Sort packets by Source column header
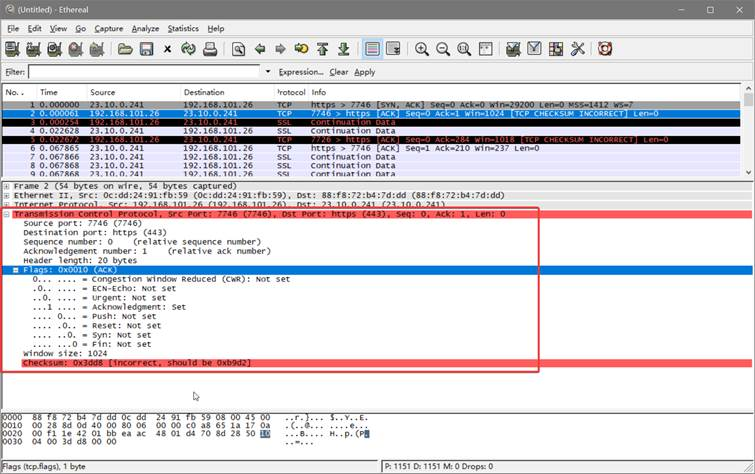Viewport: 755px width, 474px height. coord(133,92)
